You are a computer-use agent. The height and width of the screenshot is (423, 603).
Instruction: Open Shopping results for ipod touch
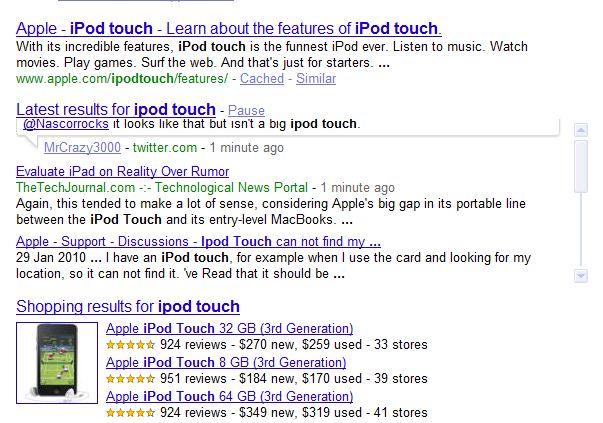(x=128, y=306)
